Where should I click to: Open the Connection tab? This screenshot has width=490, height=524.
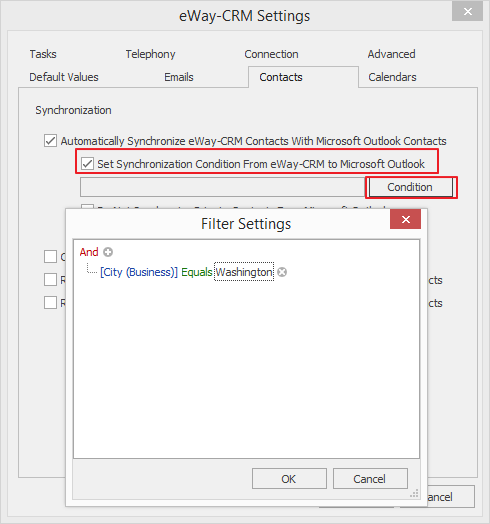click(x=271, y=54)
